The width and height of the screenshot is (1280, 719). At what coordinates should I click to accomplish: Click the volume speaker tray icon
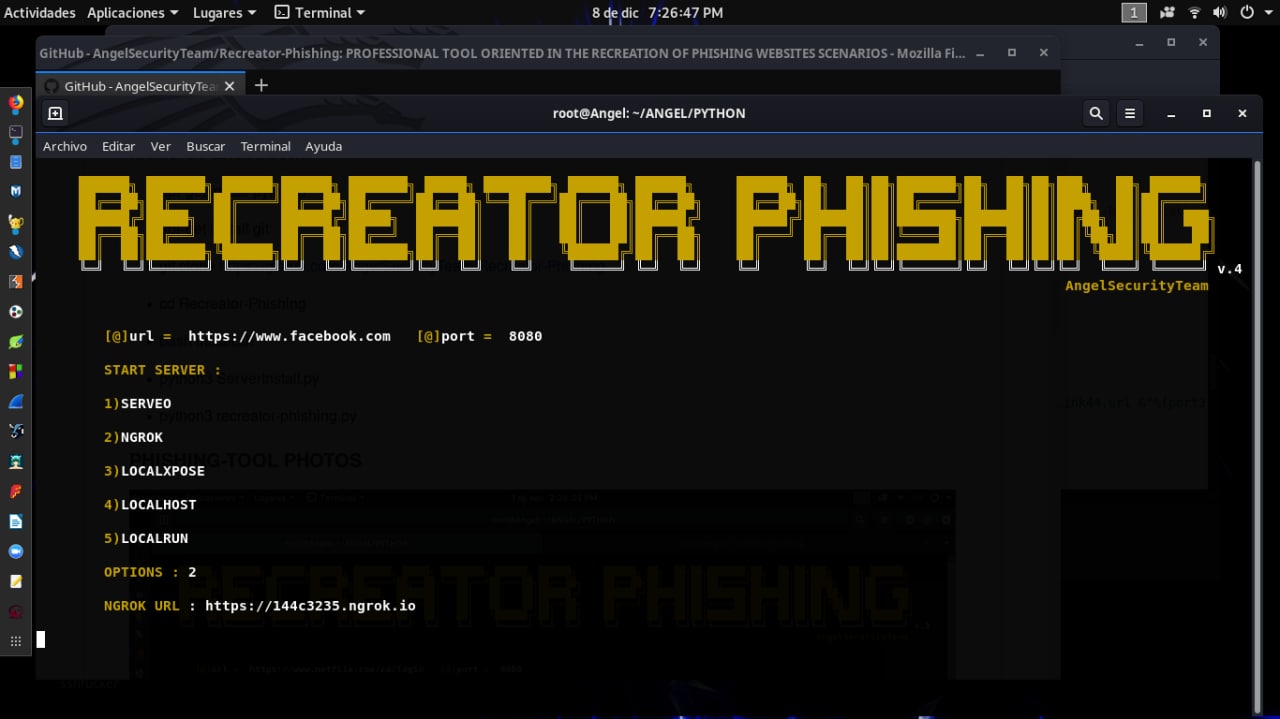[x=1220, y=13]
